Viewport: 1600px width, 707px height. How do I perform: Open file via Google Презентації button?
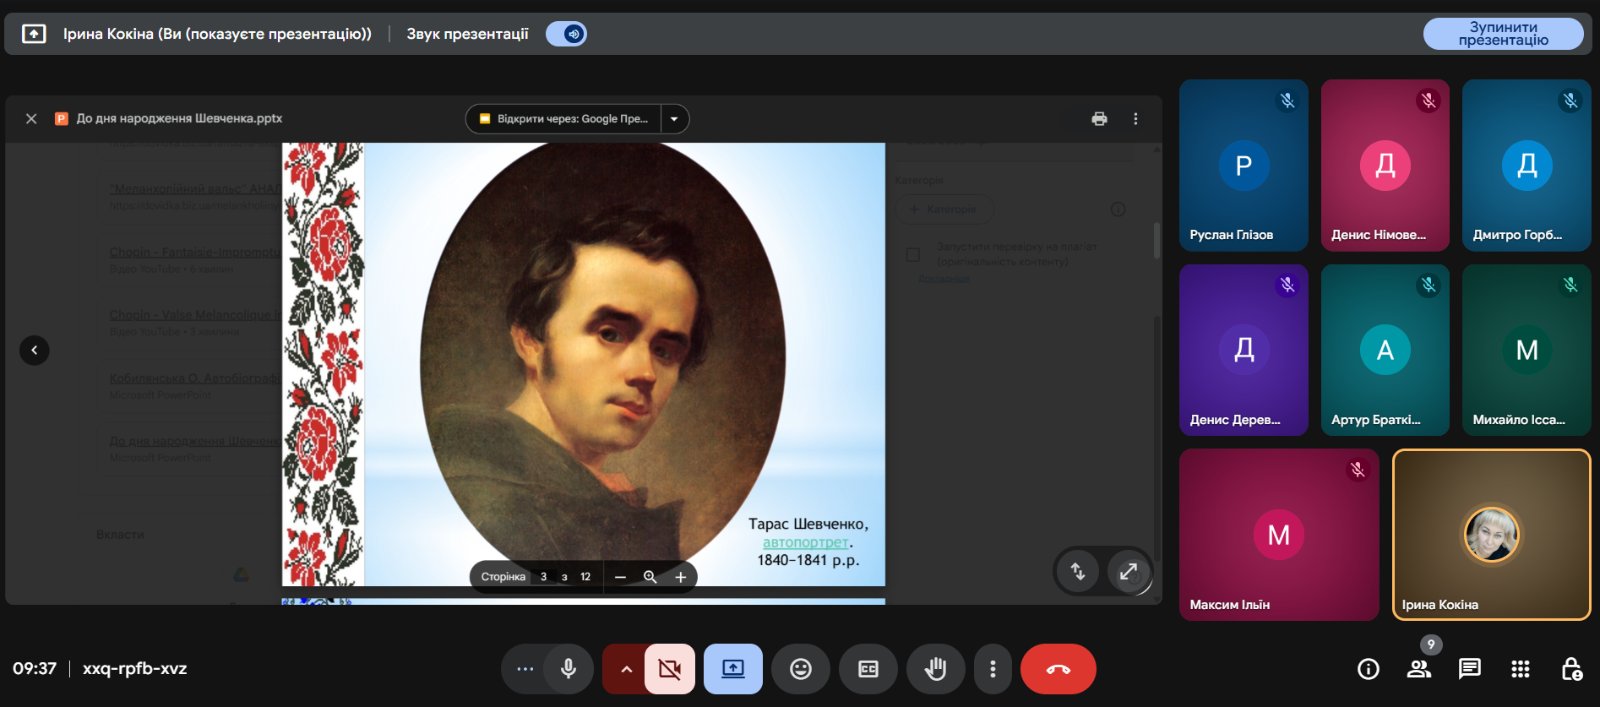coord(563,119)
